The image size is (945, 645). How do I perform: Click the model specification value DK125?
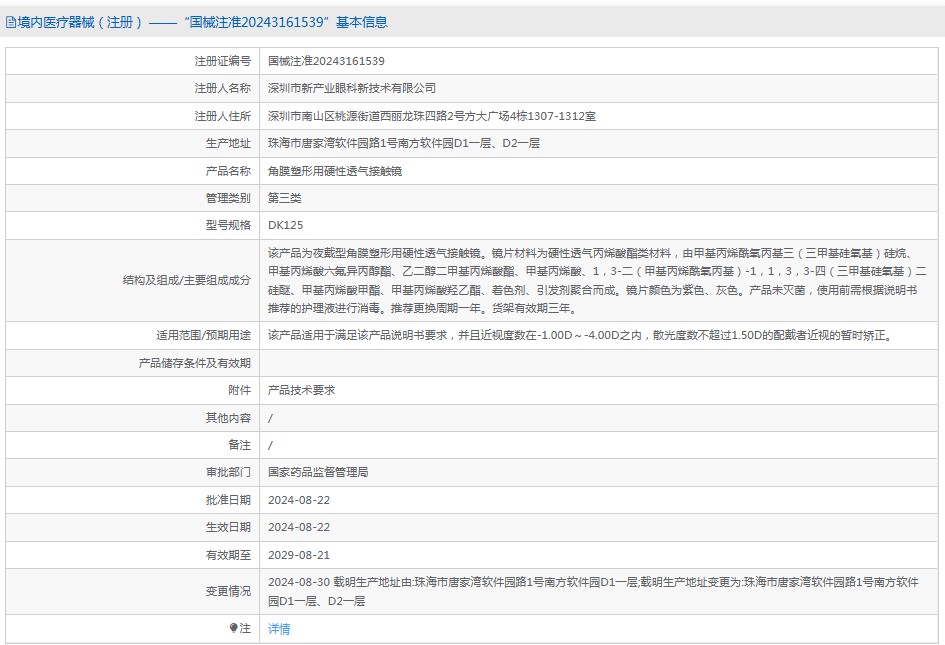coord(285,226)
